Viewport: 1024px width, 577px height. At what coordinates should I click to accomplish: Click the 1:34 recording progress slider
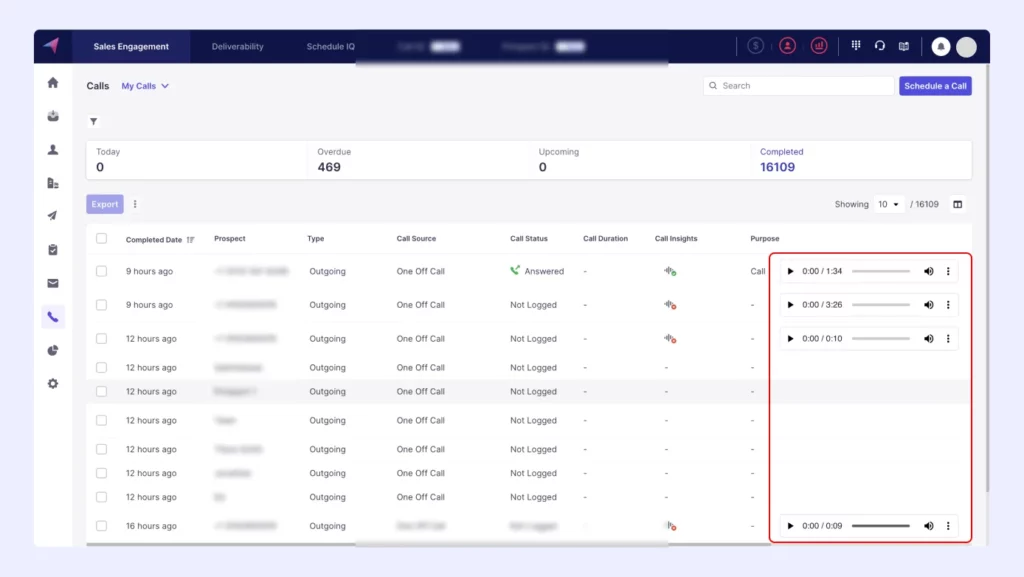point(880,271)
